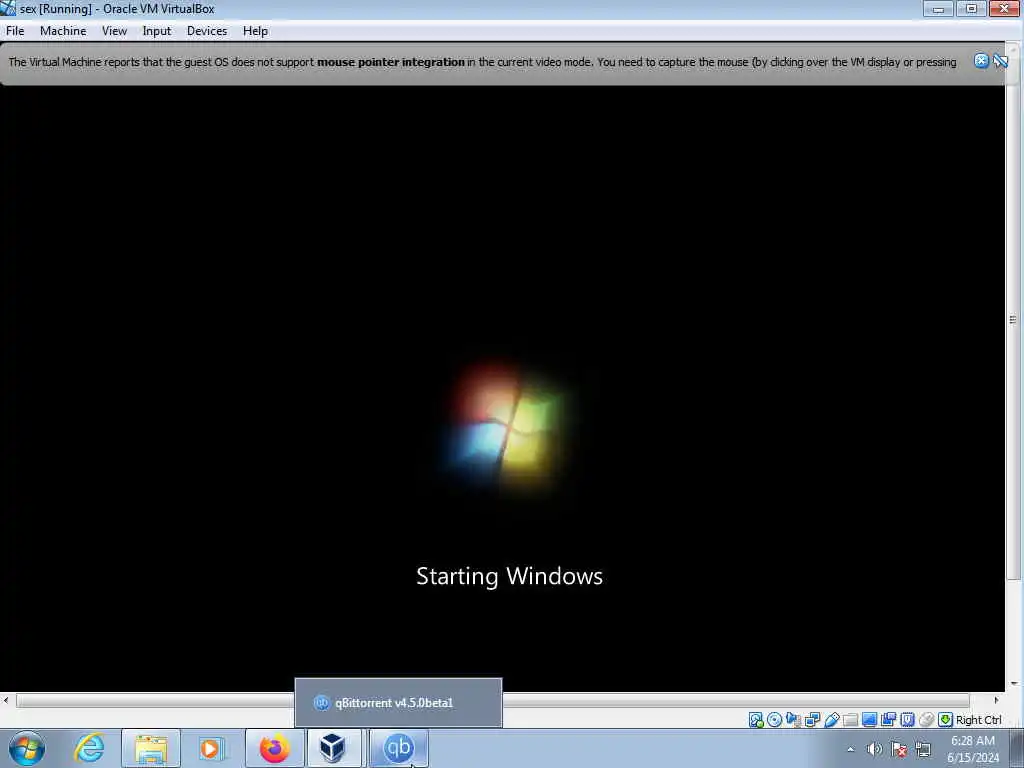1024x768 pixels.
Task: Click the do-not-show-again crossed mouse icon
Action: pyautogui.click(x=1000, y=61)
